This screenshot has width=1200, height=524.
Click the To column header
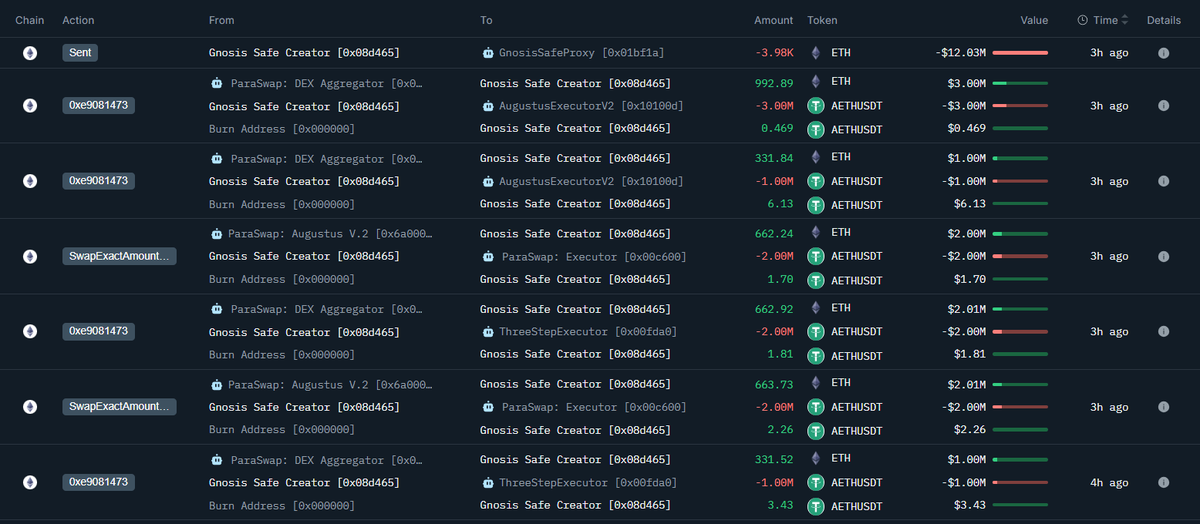[486, 20]
